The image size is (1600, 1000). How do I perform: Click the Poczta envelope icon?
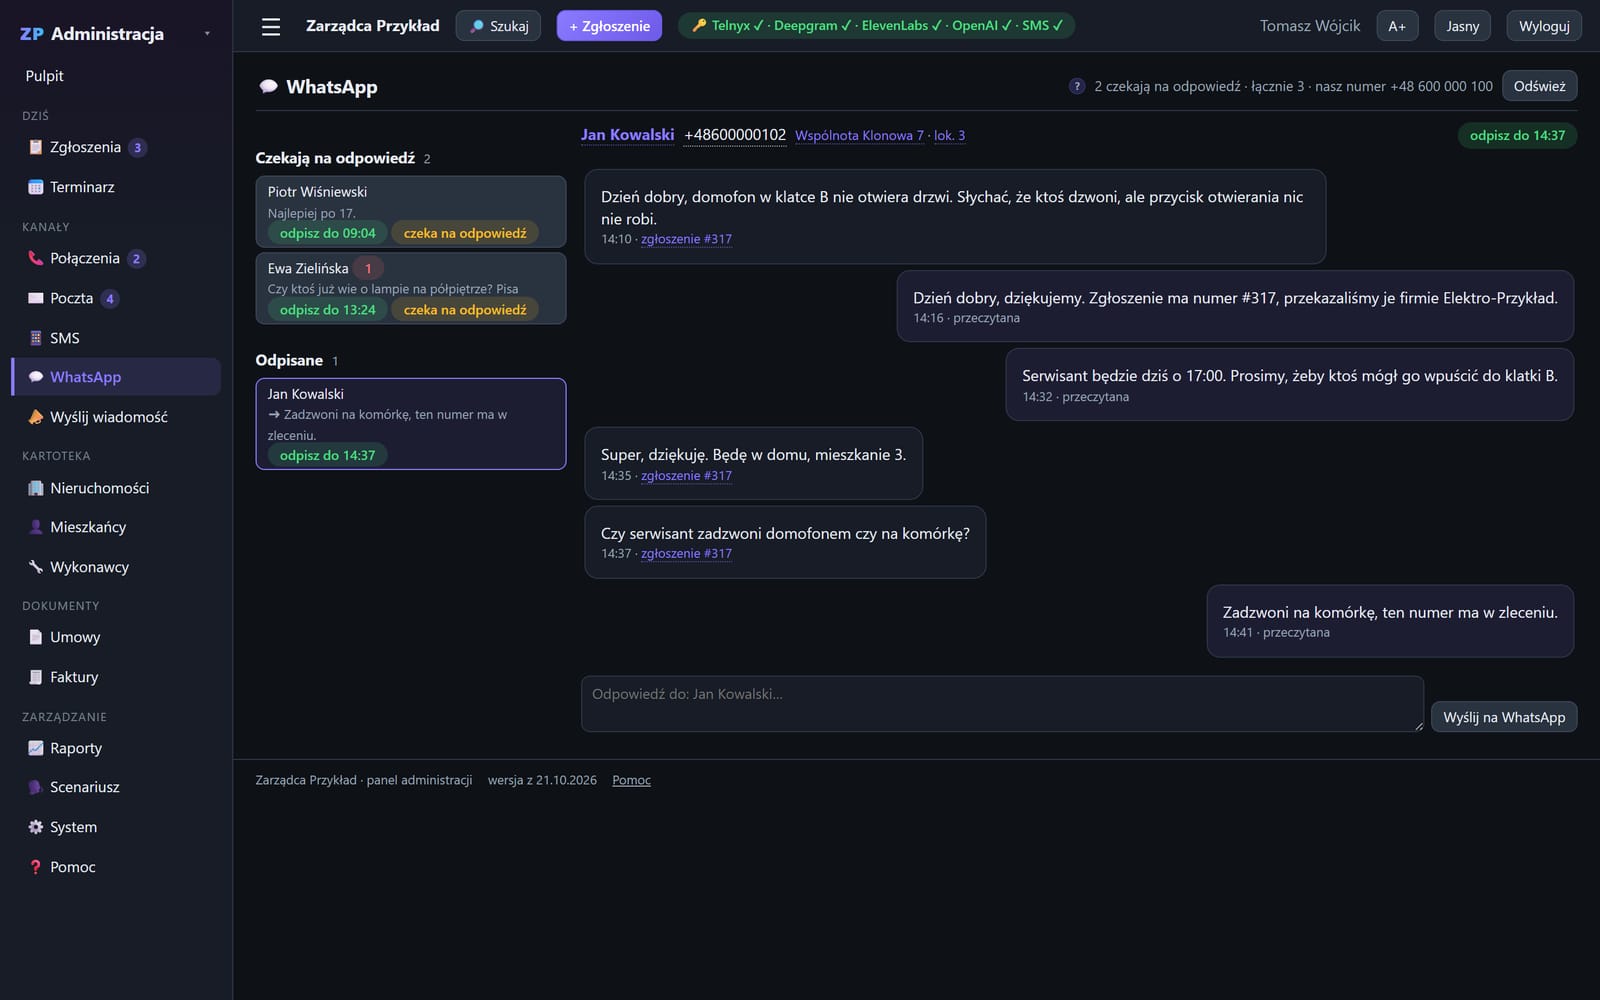coord(36,298)
